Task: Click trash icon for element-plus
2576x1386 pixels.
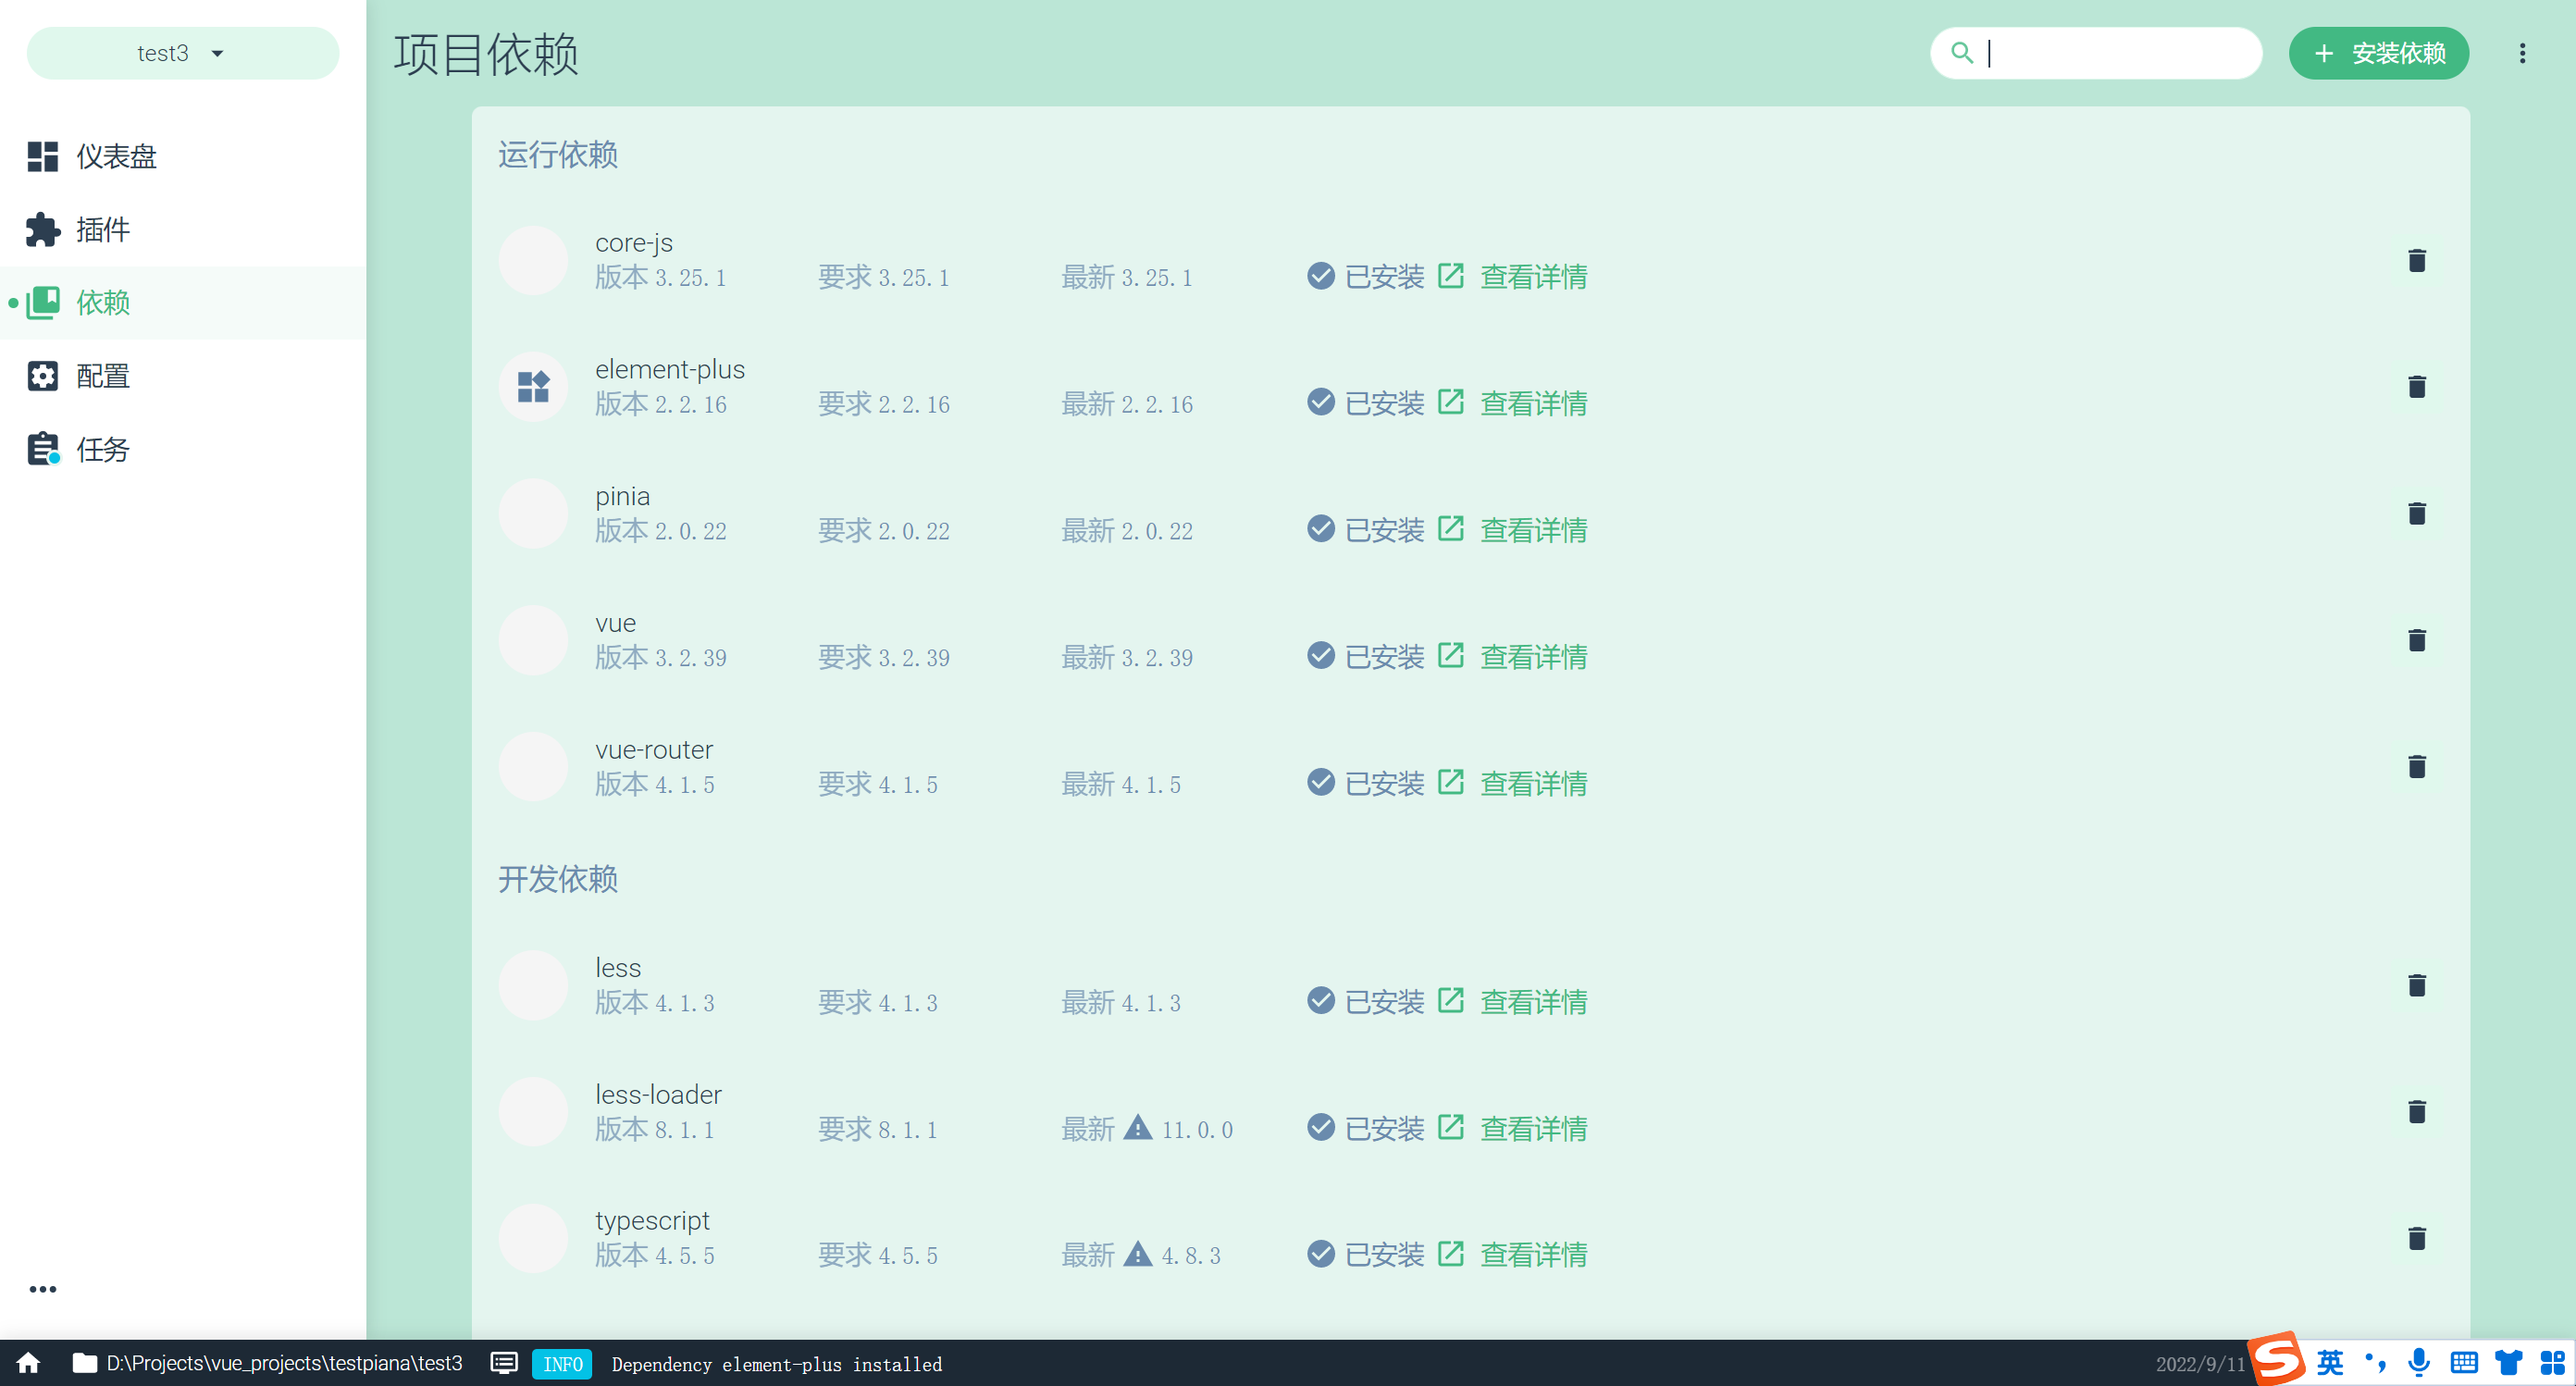Action: (x=2416, y=387)
